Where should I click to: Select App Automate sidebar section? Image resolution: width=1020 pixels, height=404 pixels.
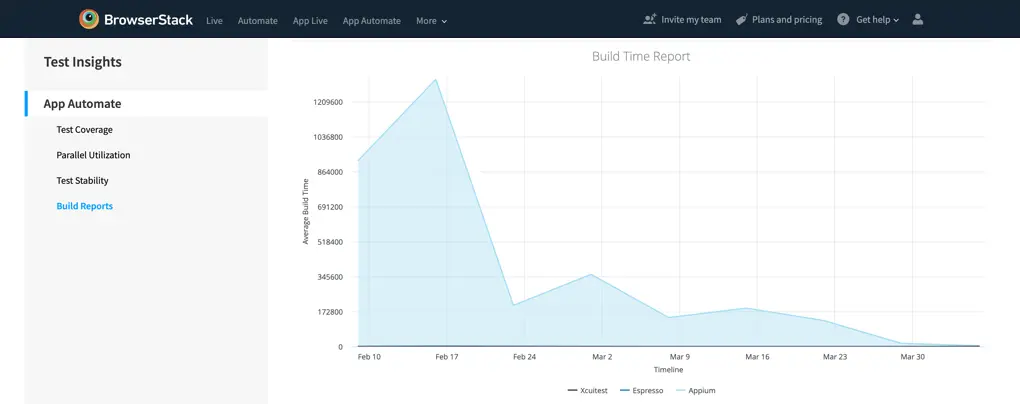[x=82, y=103]
